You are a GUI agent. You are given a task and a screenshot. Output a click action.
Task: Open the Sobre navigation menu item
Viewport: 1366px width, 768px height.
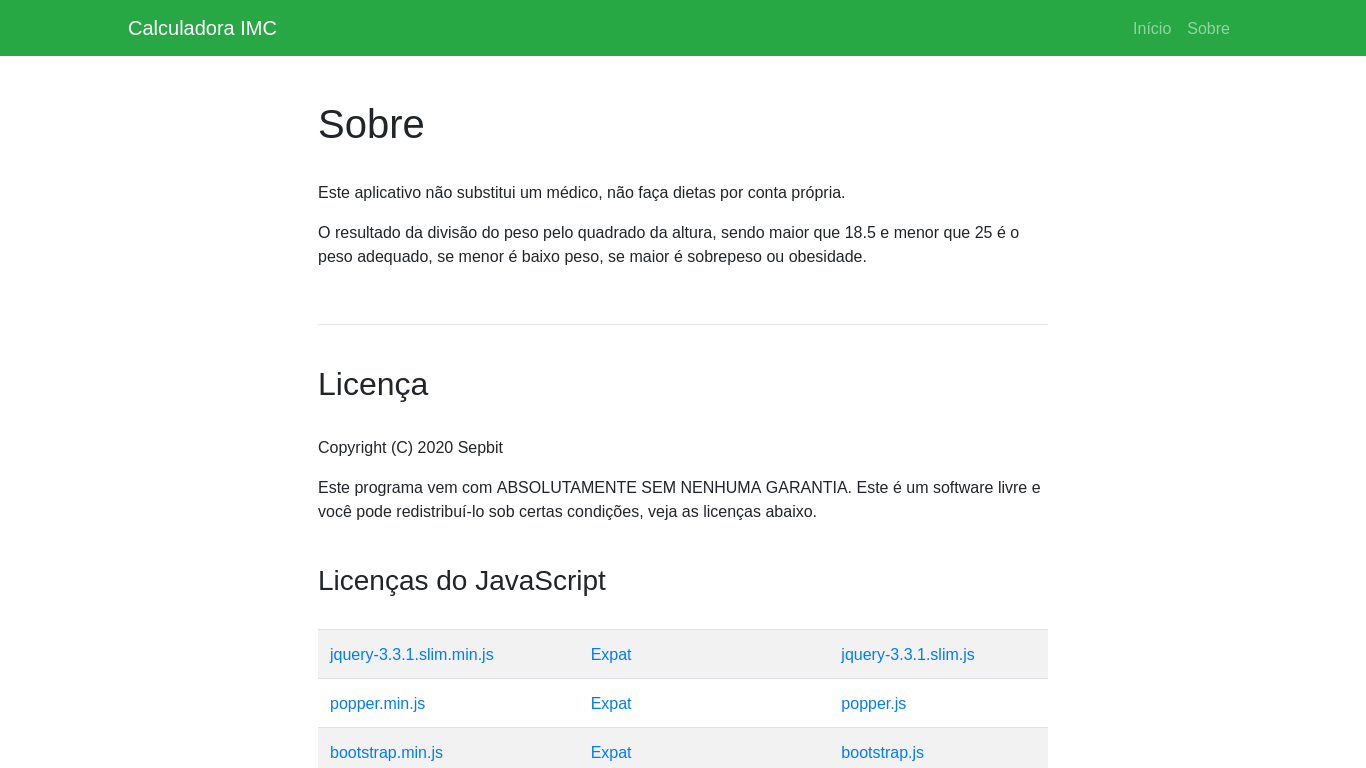click(1208, 28)
